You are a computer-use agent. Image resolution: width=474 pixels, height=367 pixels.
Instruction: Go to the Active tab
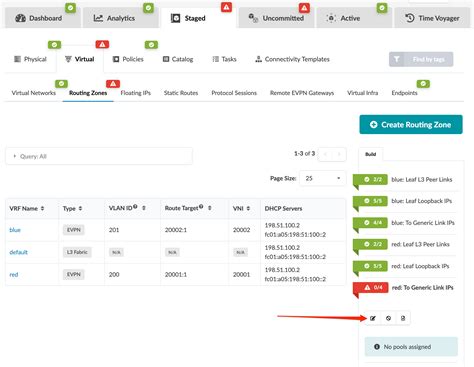pyautogui.click(x=354, y=18)
